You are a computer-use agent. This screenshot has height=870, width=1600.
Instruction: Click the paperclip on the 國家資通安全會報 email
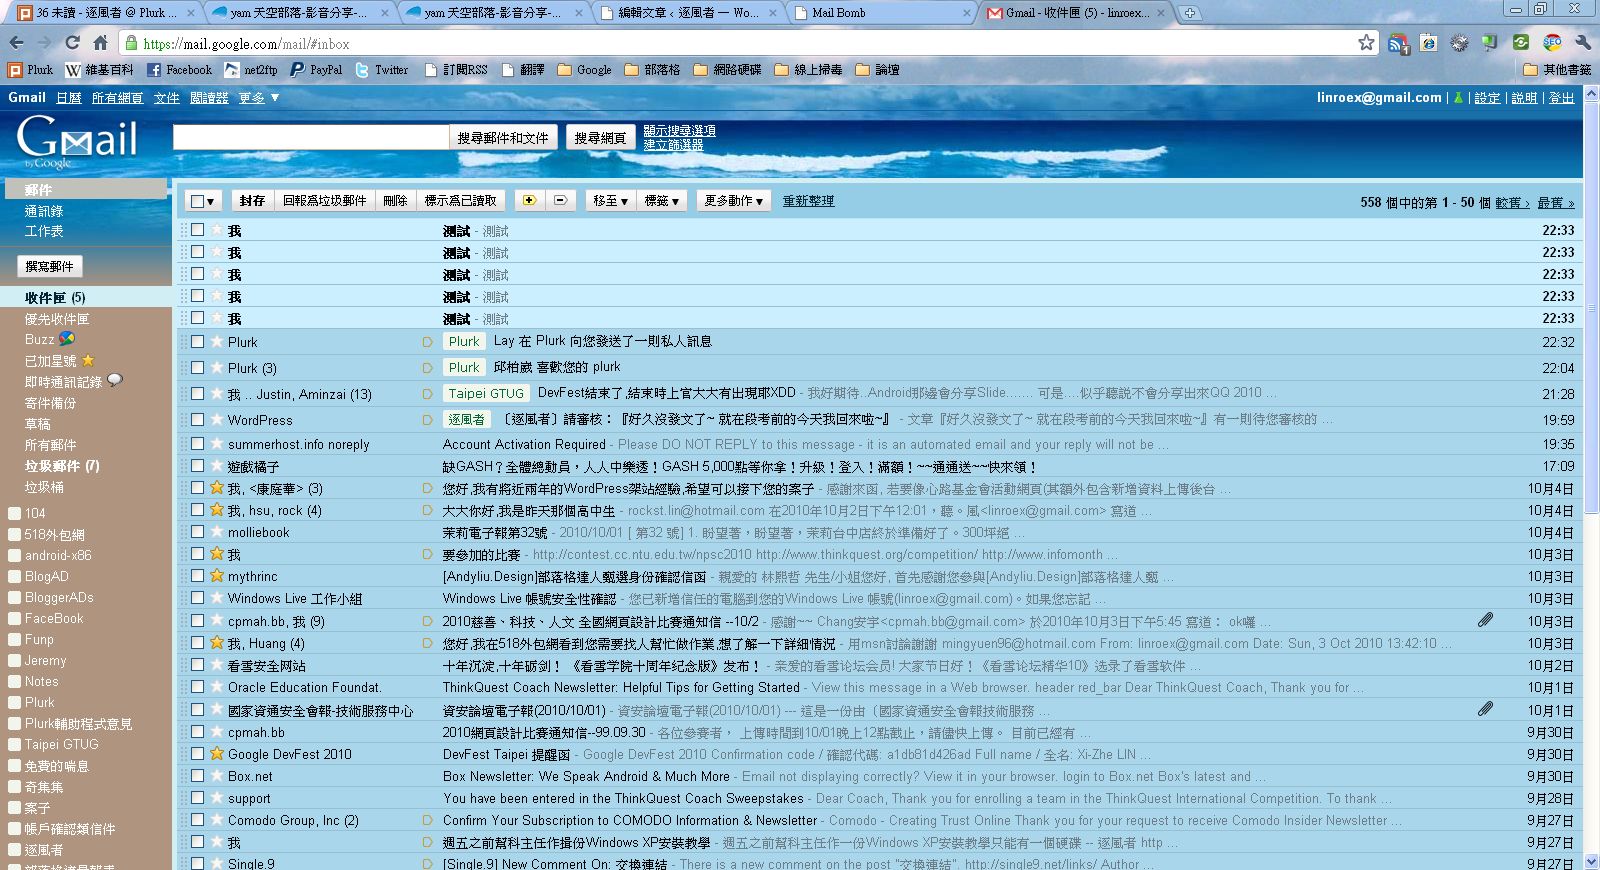click(1485, 709)
